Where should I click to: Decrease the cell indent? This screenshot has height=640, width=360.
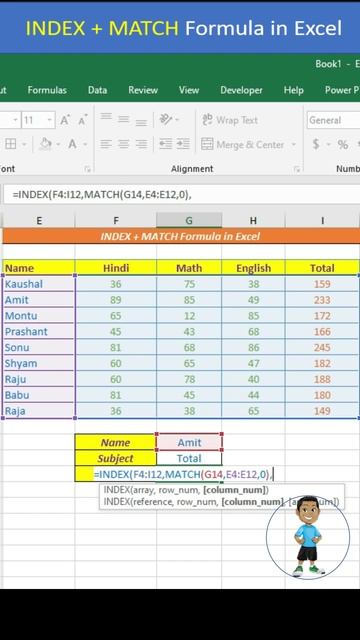(x=165, y=144)
